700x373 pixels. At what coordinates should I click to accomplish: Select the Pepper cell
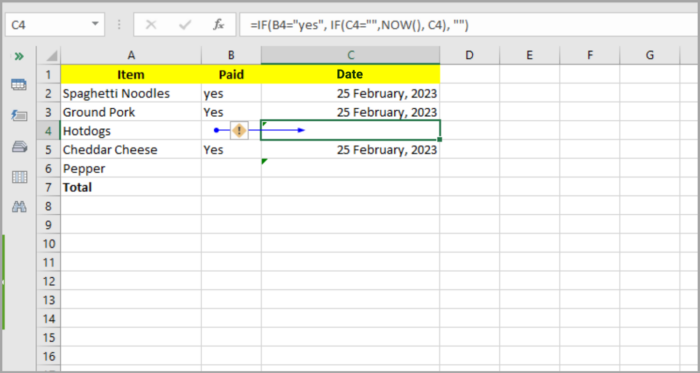tap(131, 169)
